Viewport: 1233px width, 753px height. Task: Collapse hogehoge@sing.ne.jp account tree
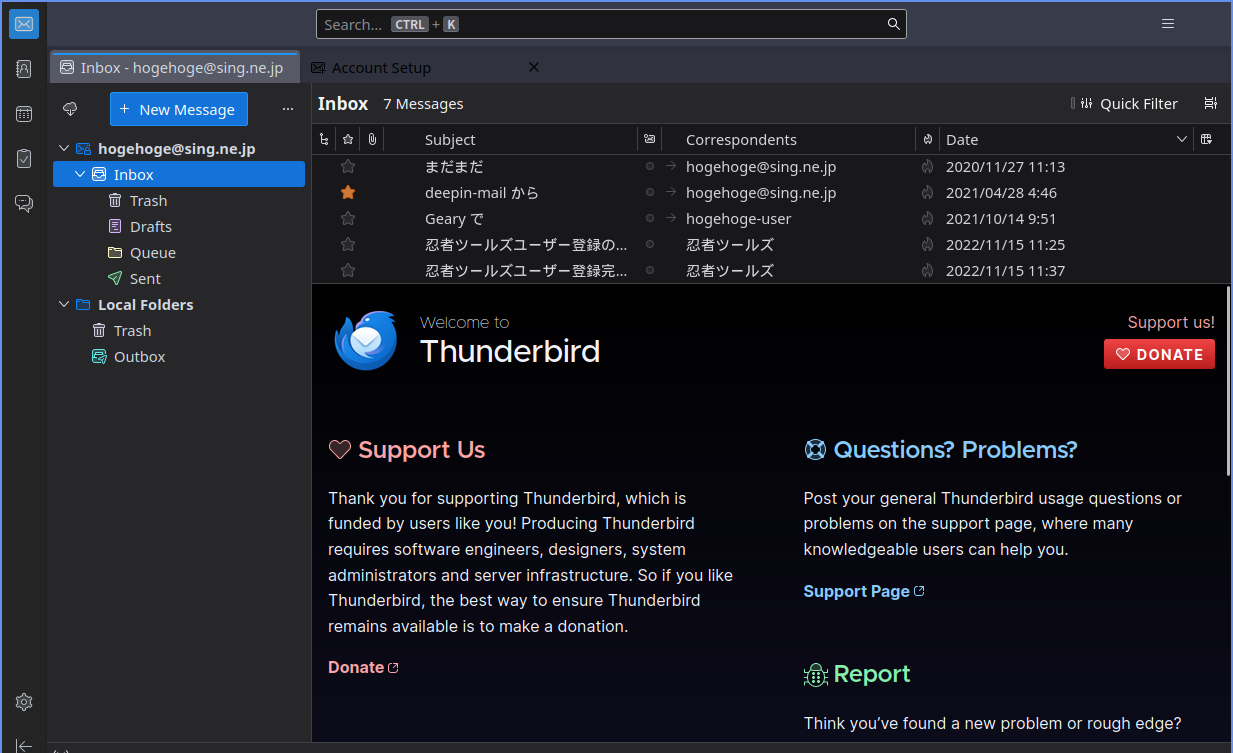click(64, 149)
